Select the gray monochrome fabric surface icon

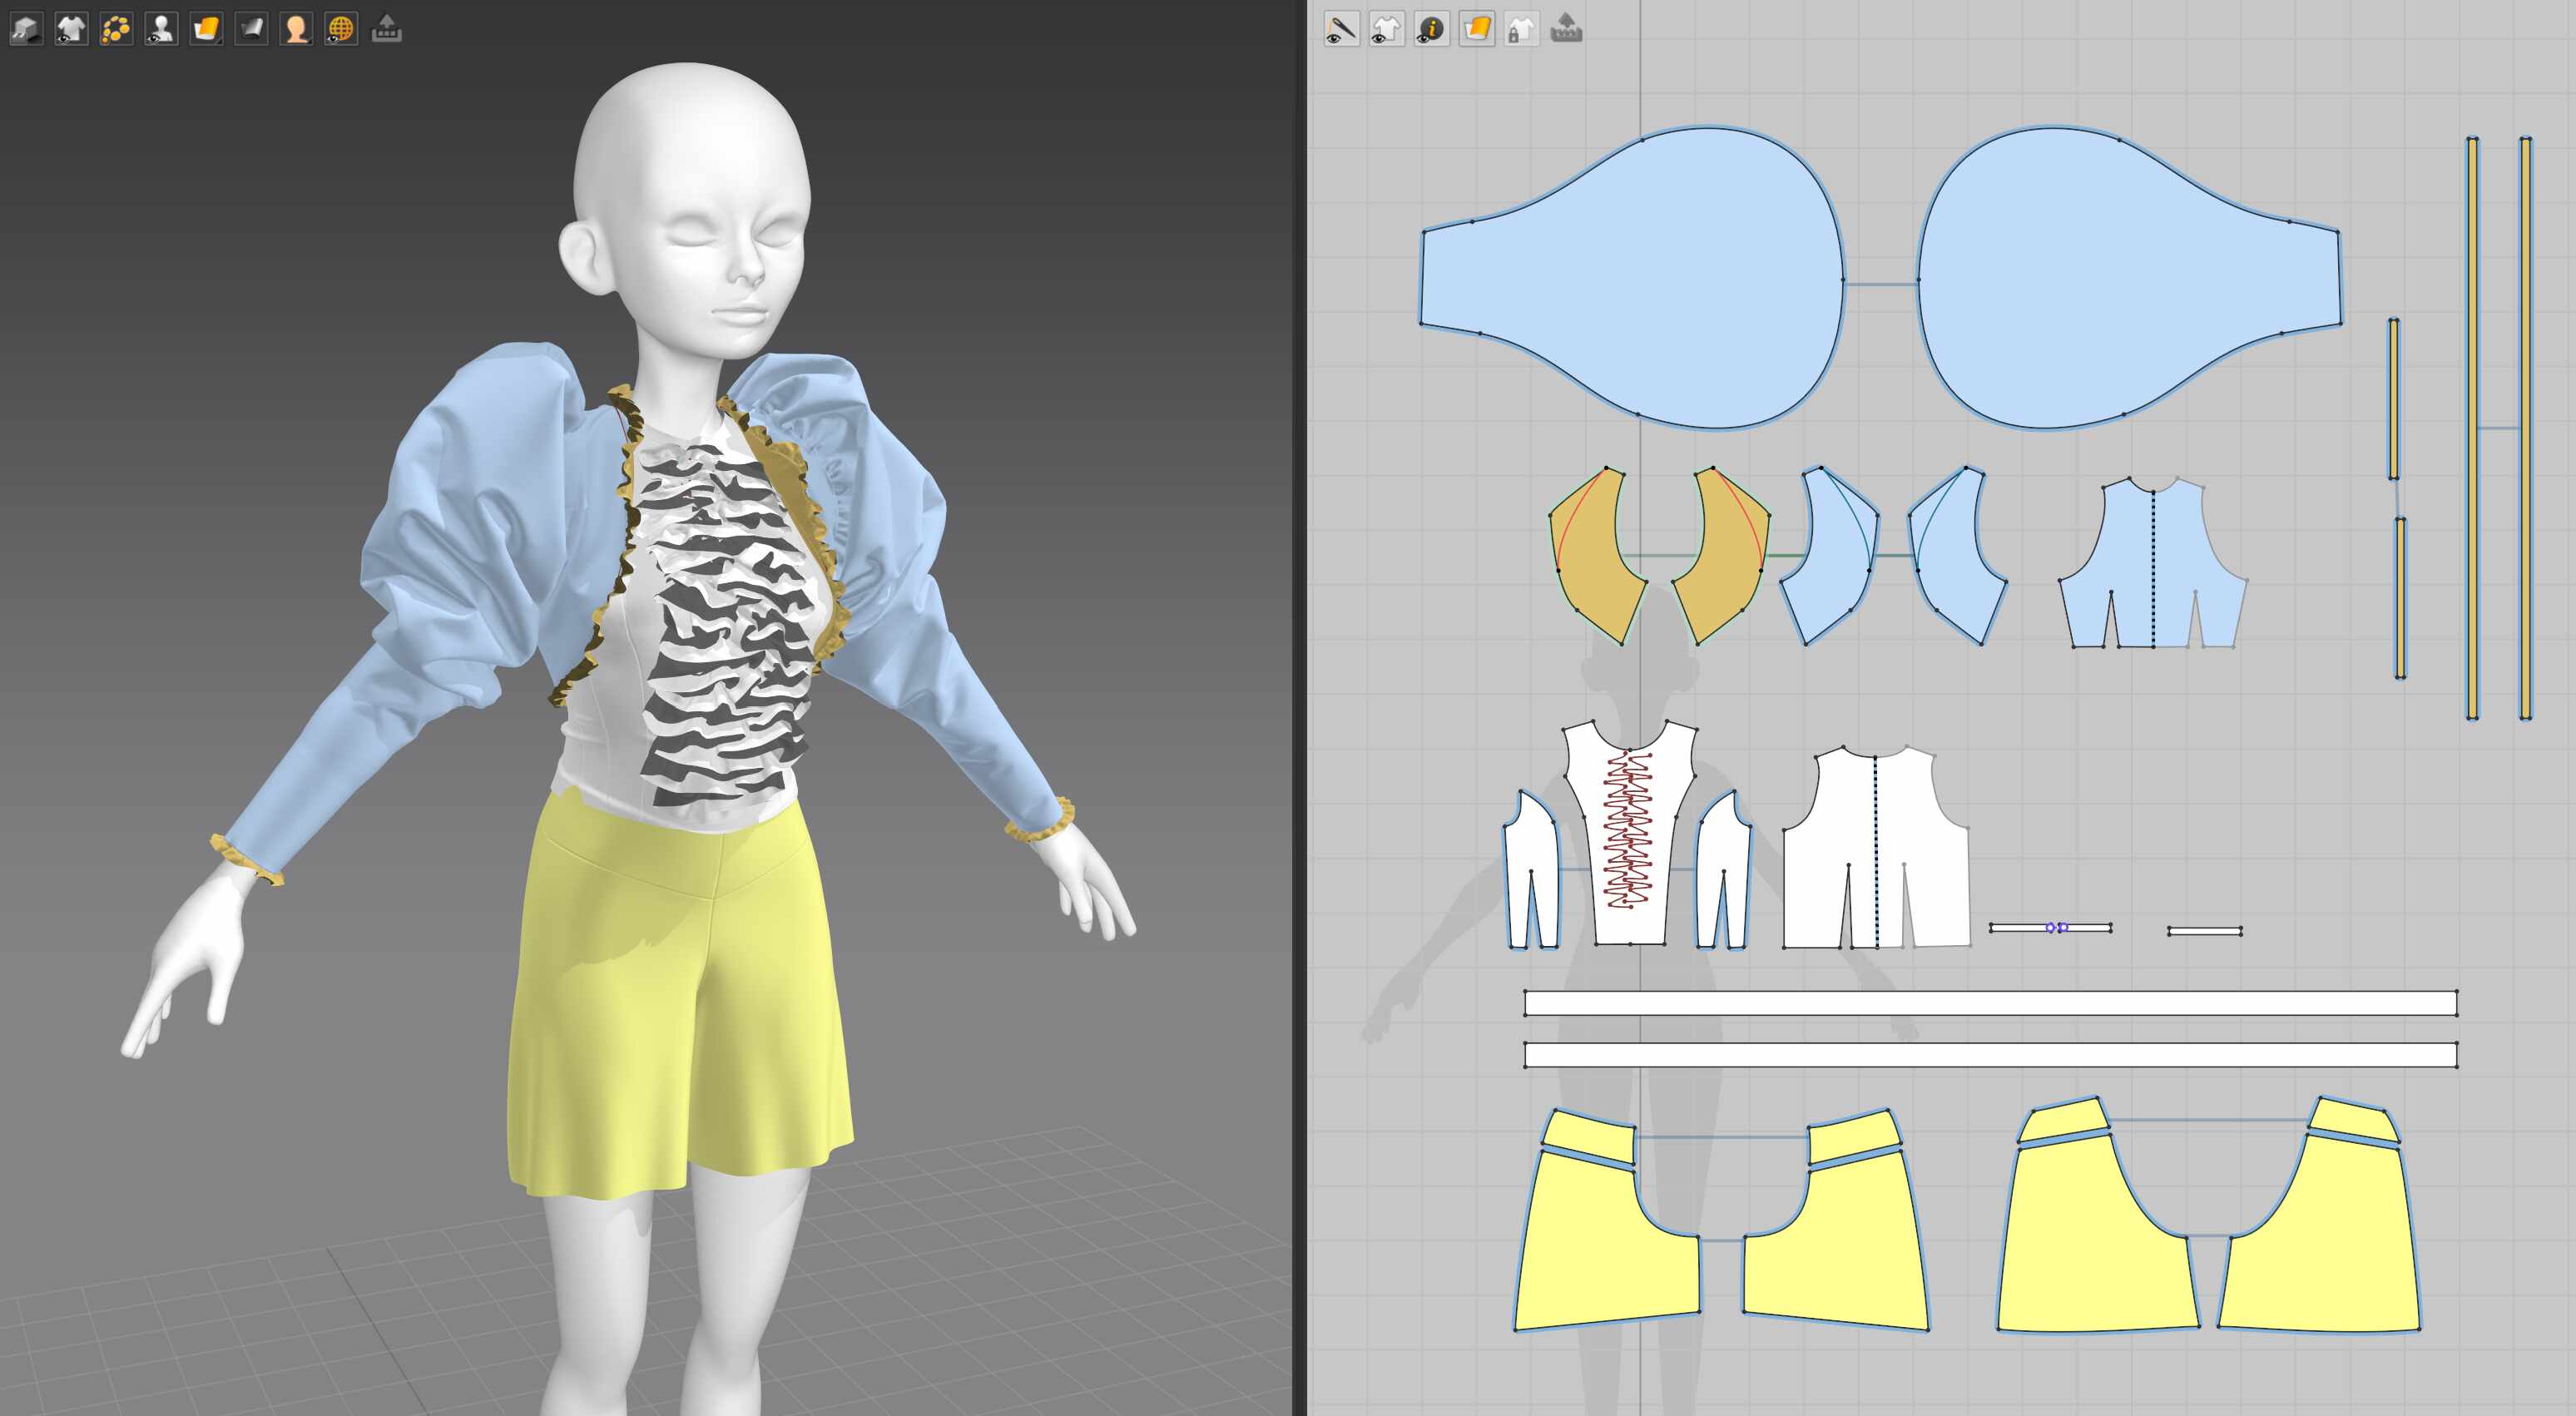click(x=251, y=29)
